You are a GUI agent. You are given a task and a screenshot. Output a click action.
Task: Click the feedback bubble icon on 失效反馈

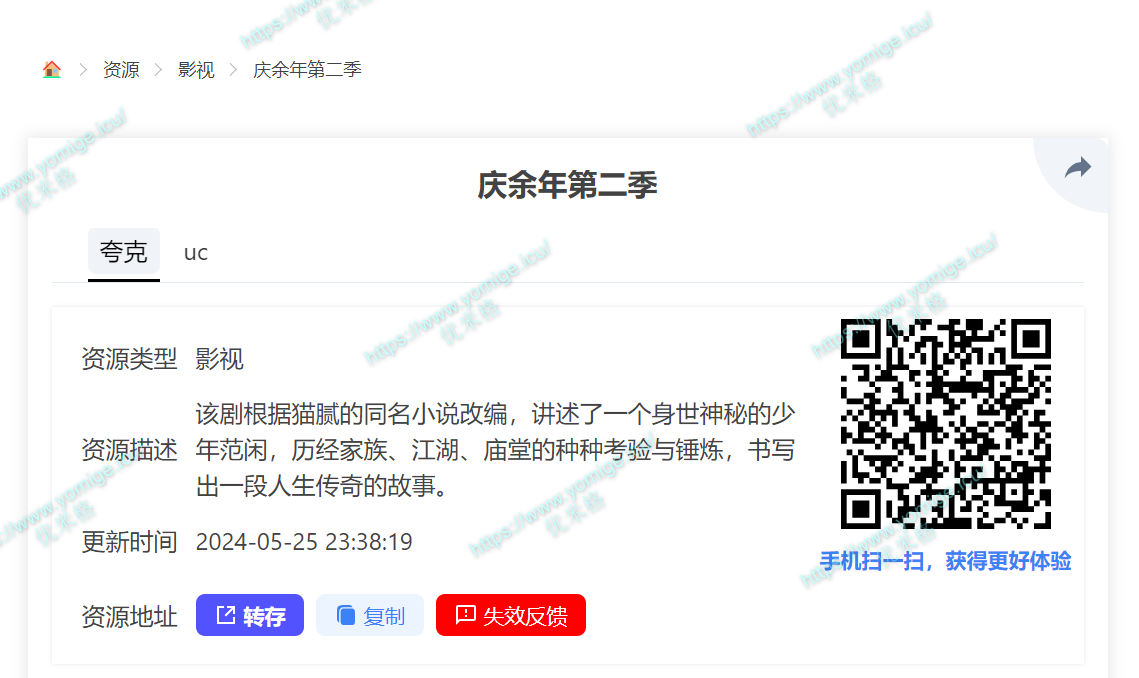click(465, 615)
